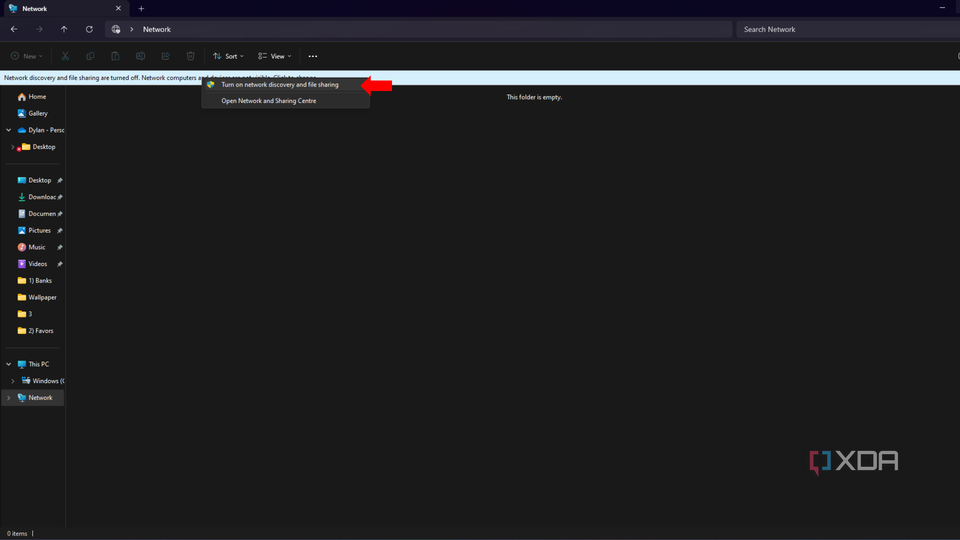Click the '0 items' status text
This screenshot has height=540, width=960.
point(17,533)
